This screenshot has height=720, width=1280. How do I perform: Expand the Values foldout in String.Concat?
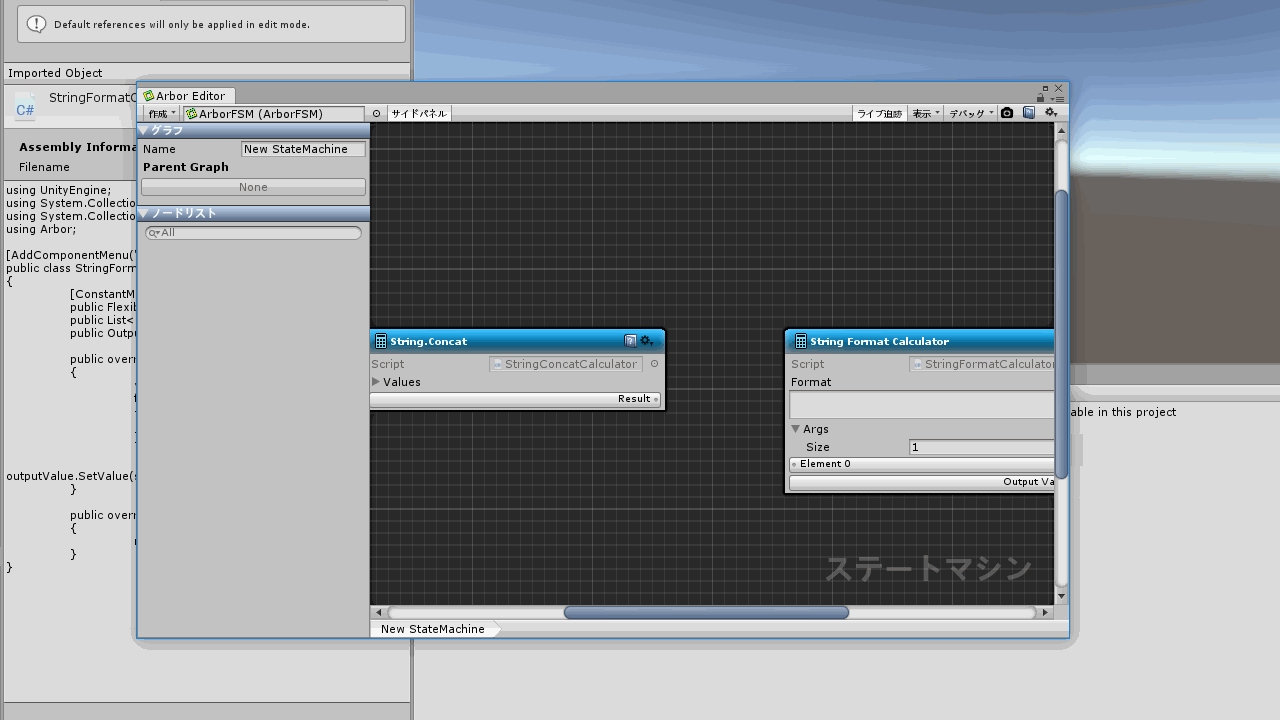(377, 382)
